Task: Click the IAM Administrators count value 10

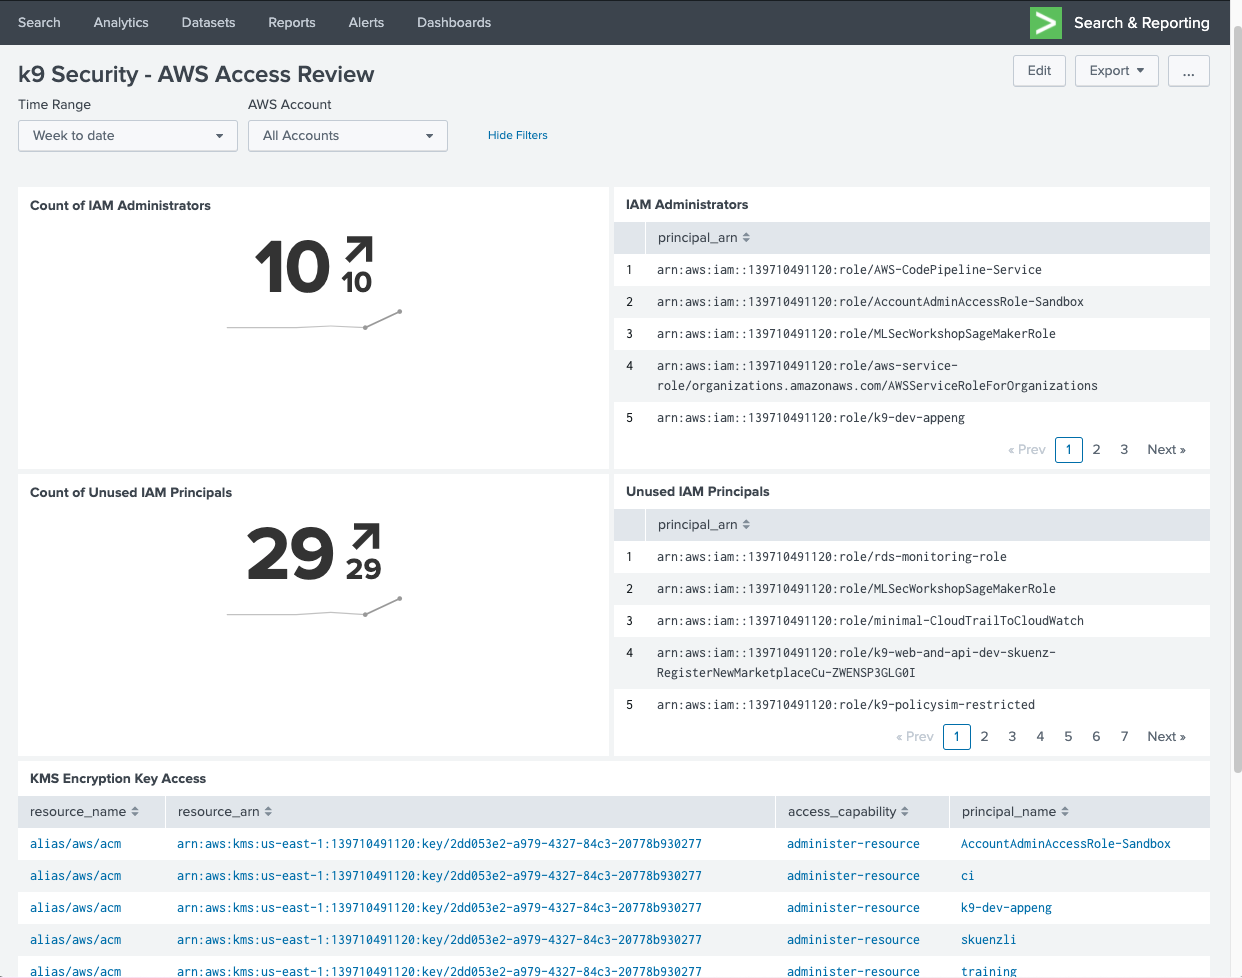Action: [x=292, y=267]
